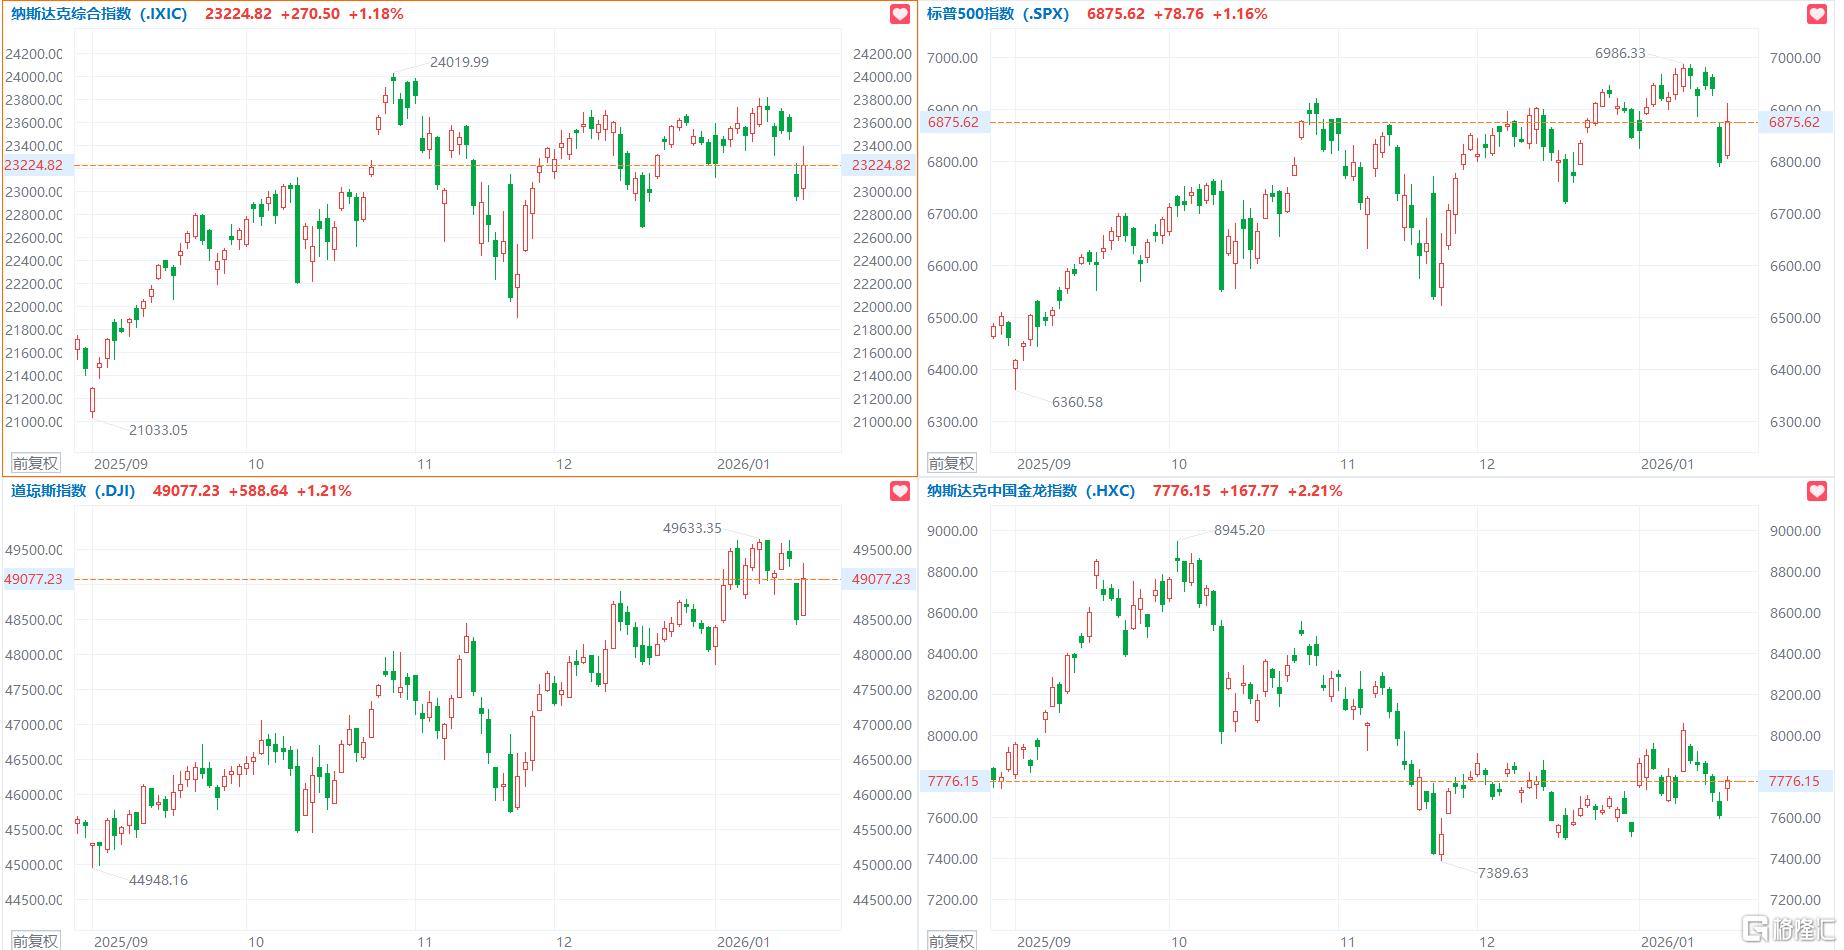Click 前复权 button on Golden Dragon chart

(x=951, y=940)
